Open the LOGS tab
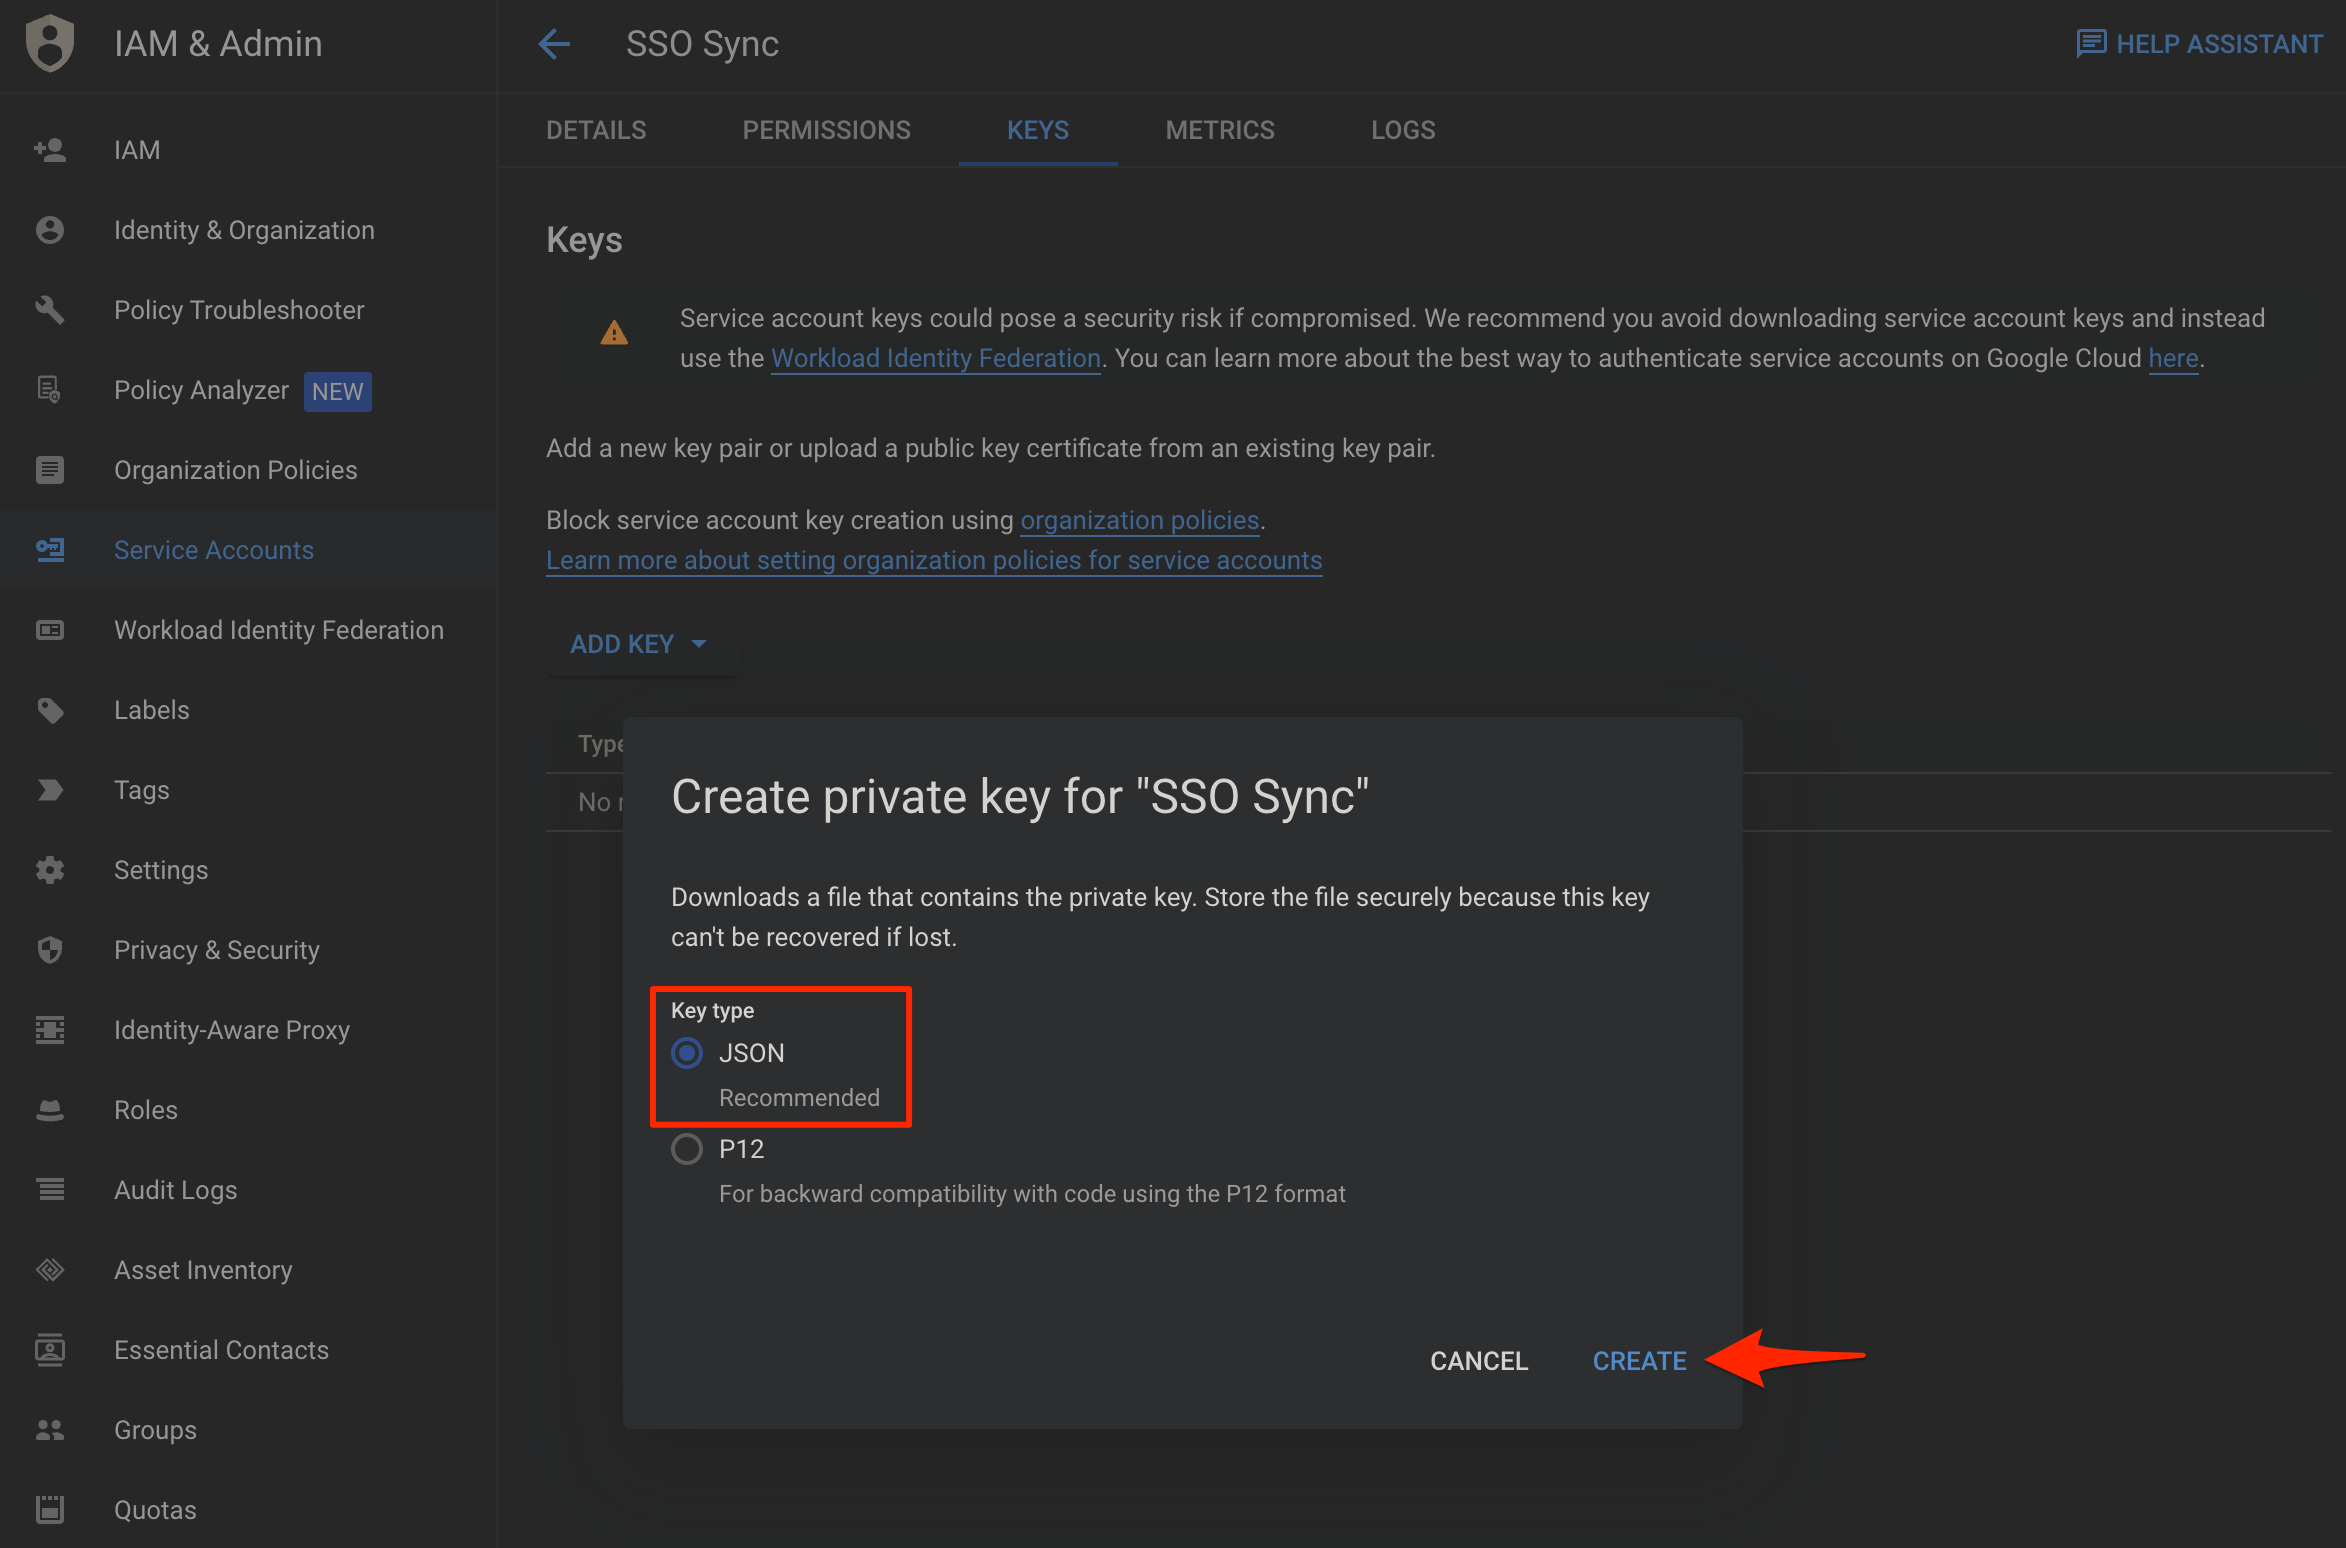The height and width of the screenshot is (1548, 2346). [x=1403, y=130]
